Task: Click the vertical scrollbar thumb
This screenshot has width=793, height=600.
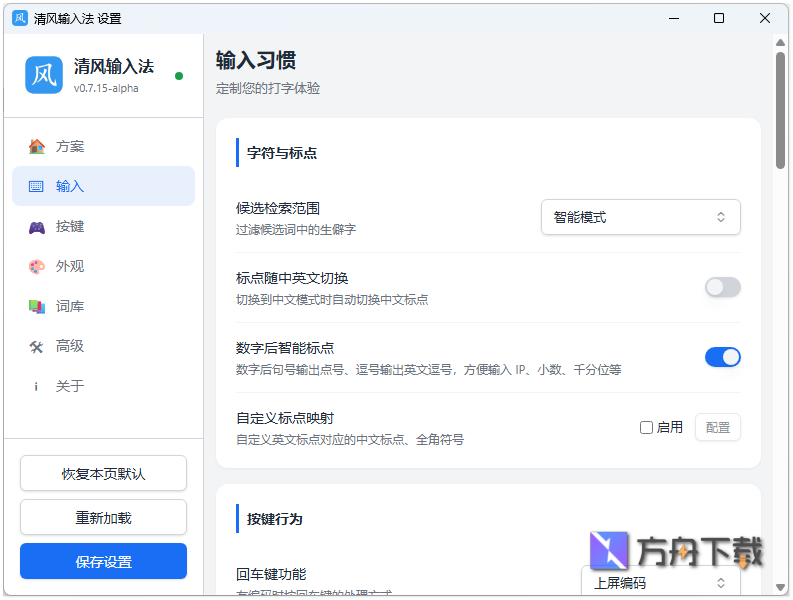Action: point(780,110)
